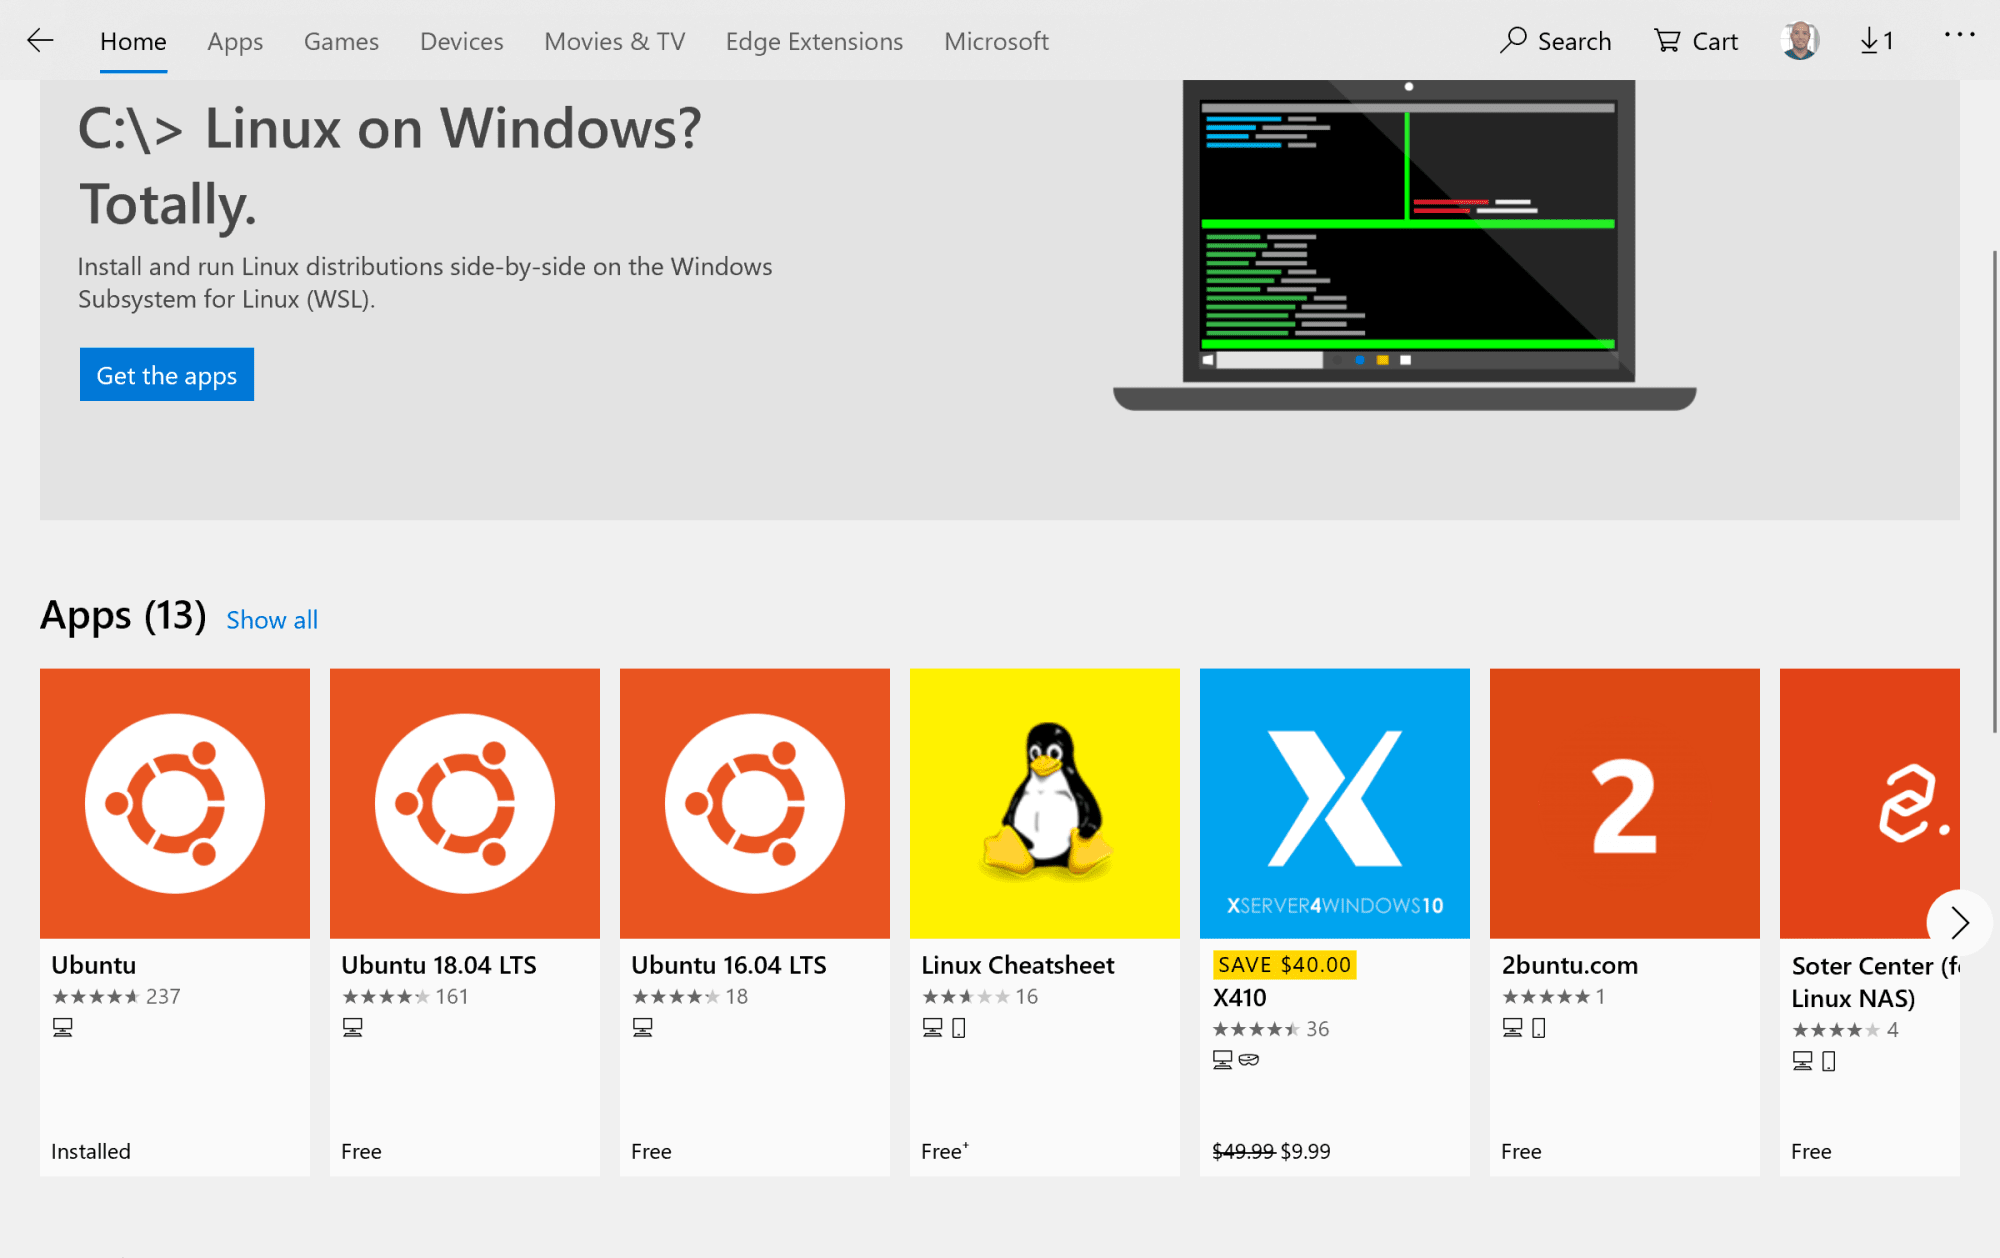Switch to the Games tab
This screenshot has height=1258, width=2000.
341,41
